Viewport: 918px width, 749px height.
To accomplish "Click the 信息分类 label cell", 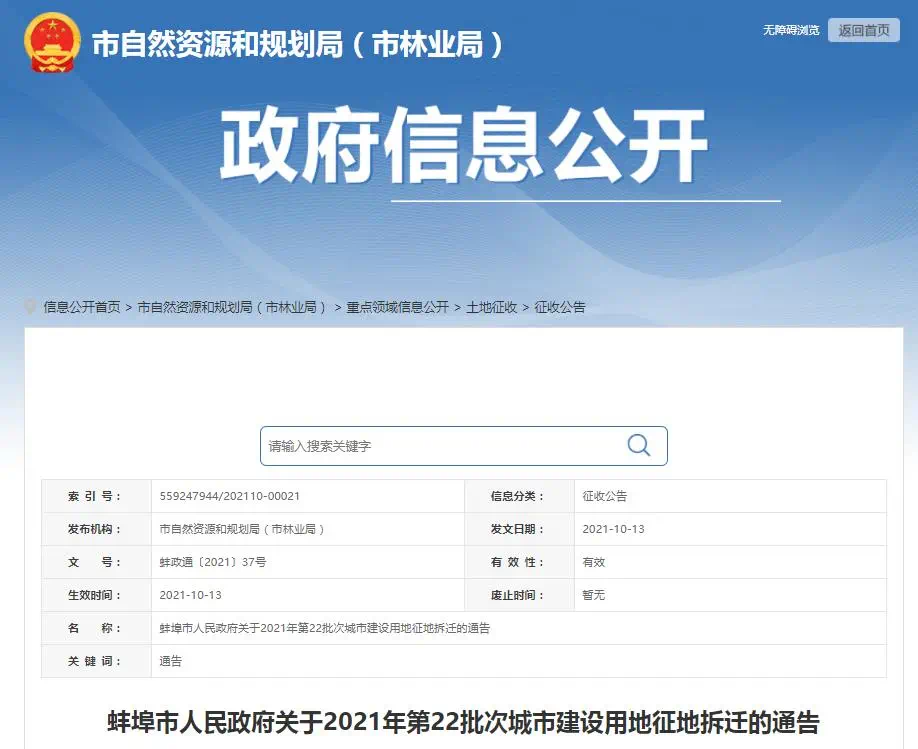I will click(x=519, y=496).
